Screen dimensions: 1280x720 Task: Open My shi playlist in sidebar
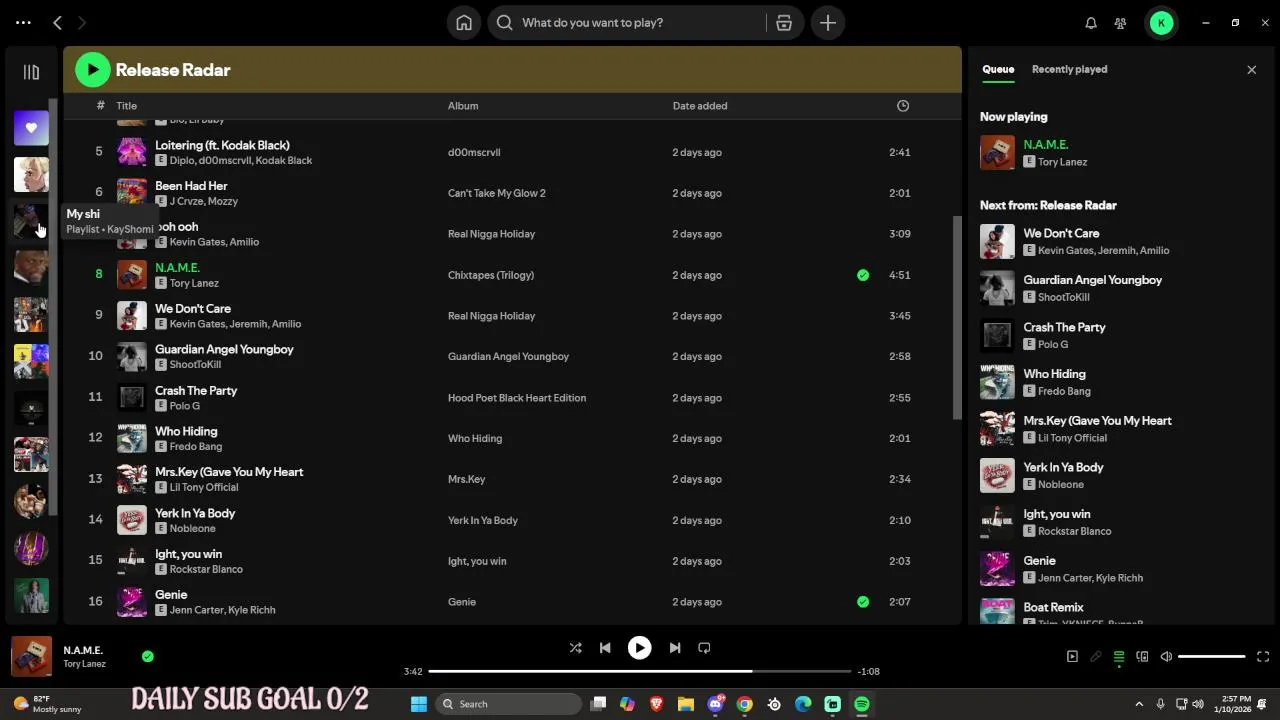click(31, 220)
